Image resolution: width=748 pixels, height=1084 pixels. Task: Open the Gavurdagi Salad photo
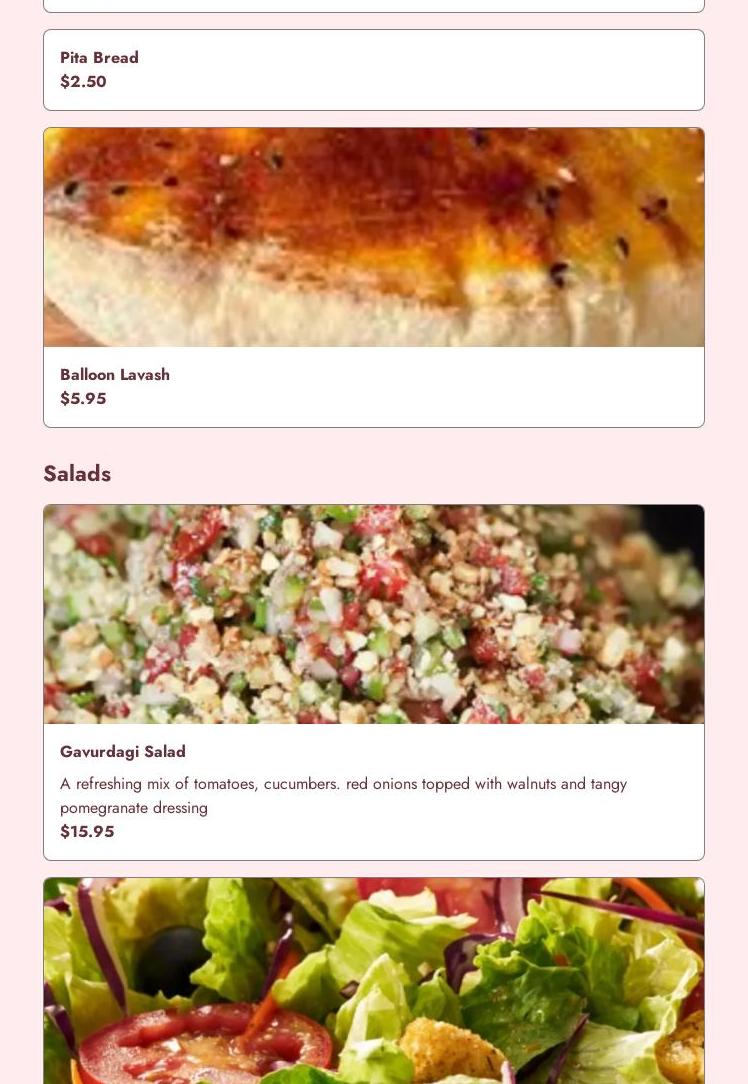(374, 614)
